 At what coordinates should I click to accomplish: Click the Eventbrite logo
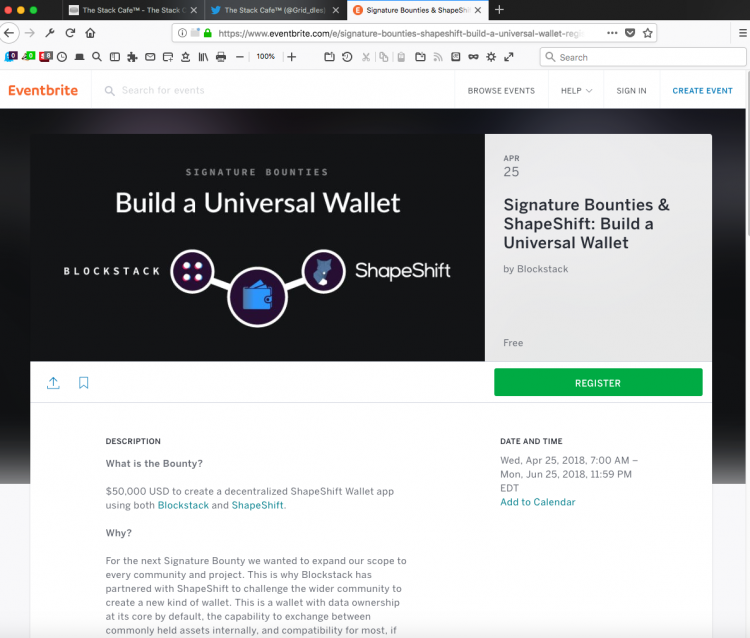coord(43,90)
